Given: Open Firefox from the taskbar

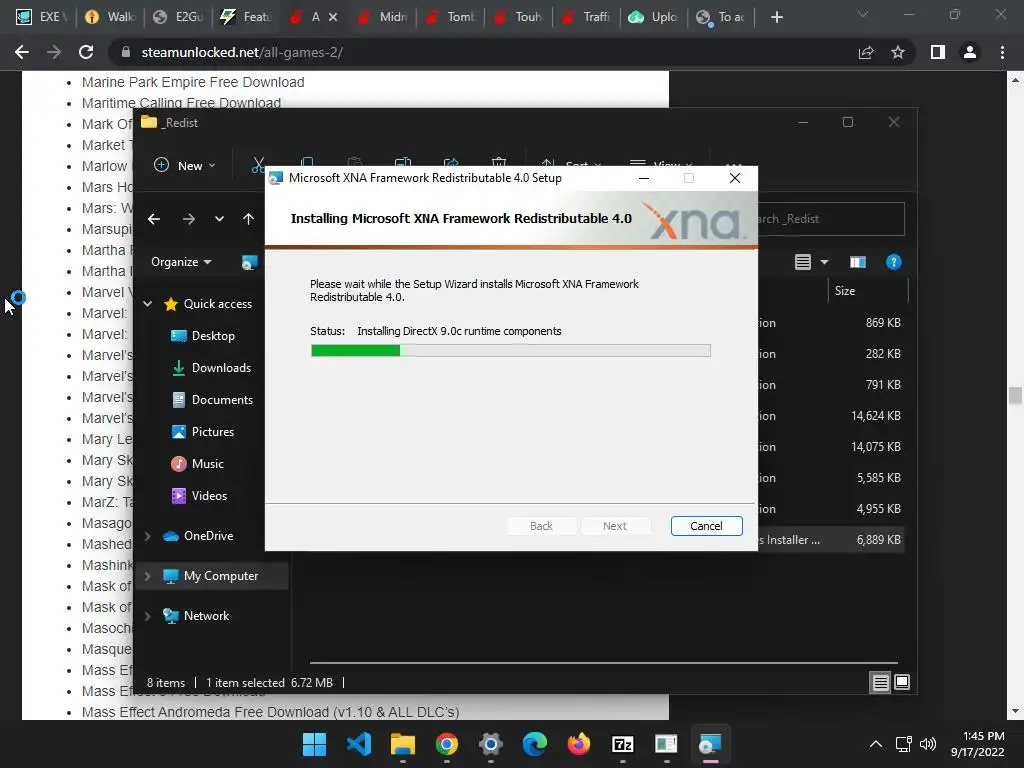Looking at the screenshot, I should tap(579, 744).
